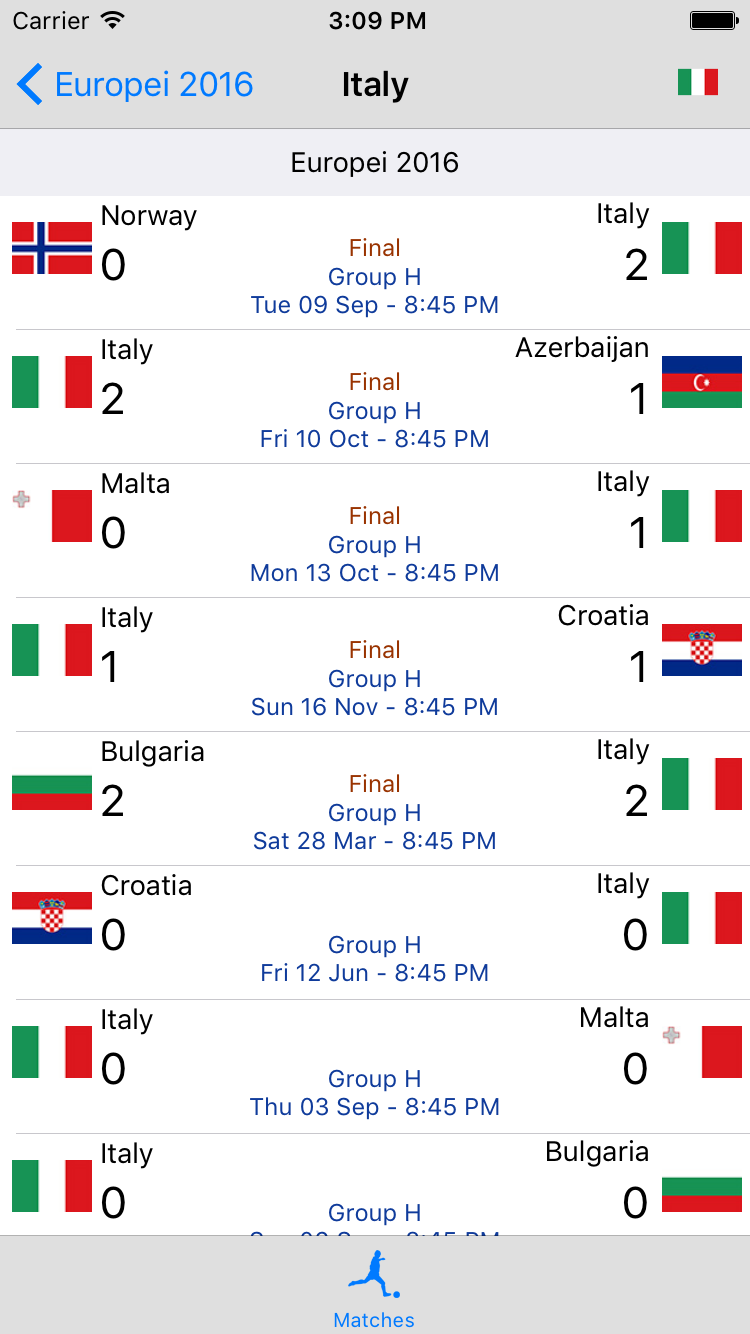The height and width of the screenshot is (1334, 750).
Task: Tap the Norway flag icon
Action: pyautogui.click(x=52, y=248)
